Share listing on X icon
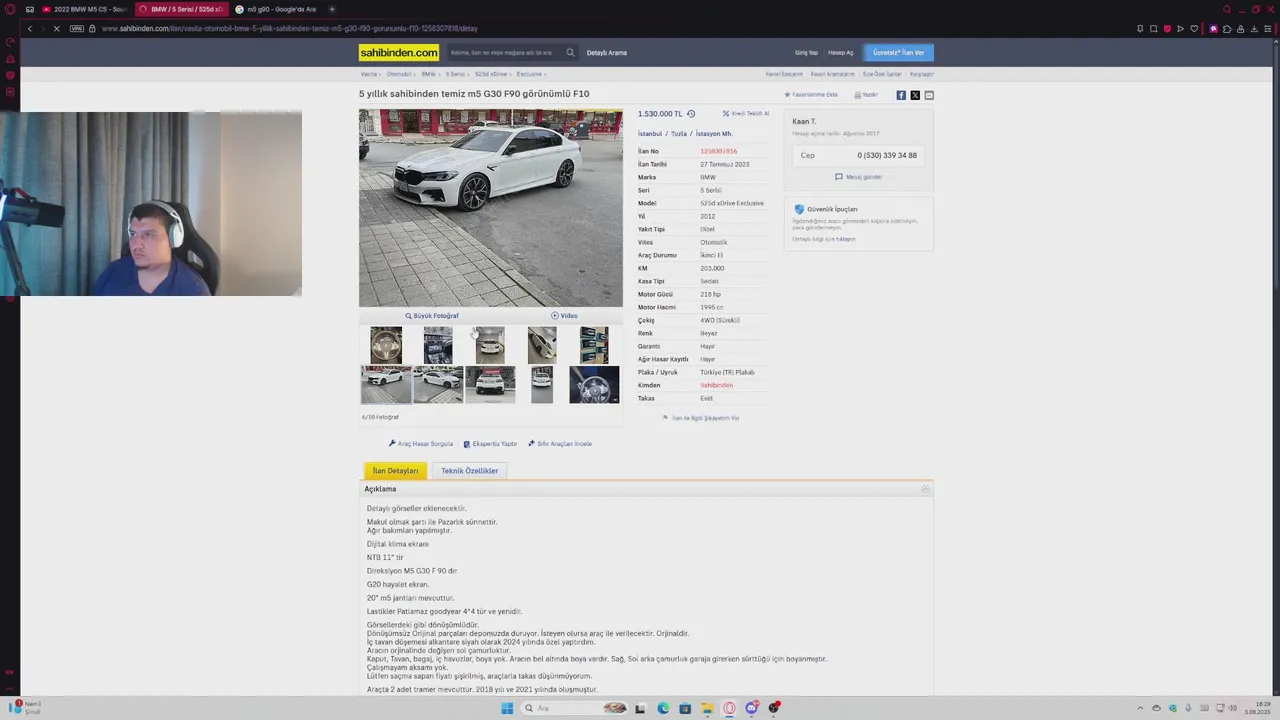This screenshot has width=1280, height=720. pos(915,95)
